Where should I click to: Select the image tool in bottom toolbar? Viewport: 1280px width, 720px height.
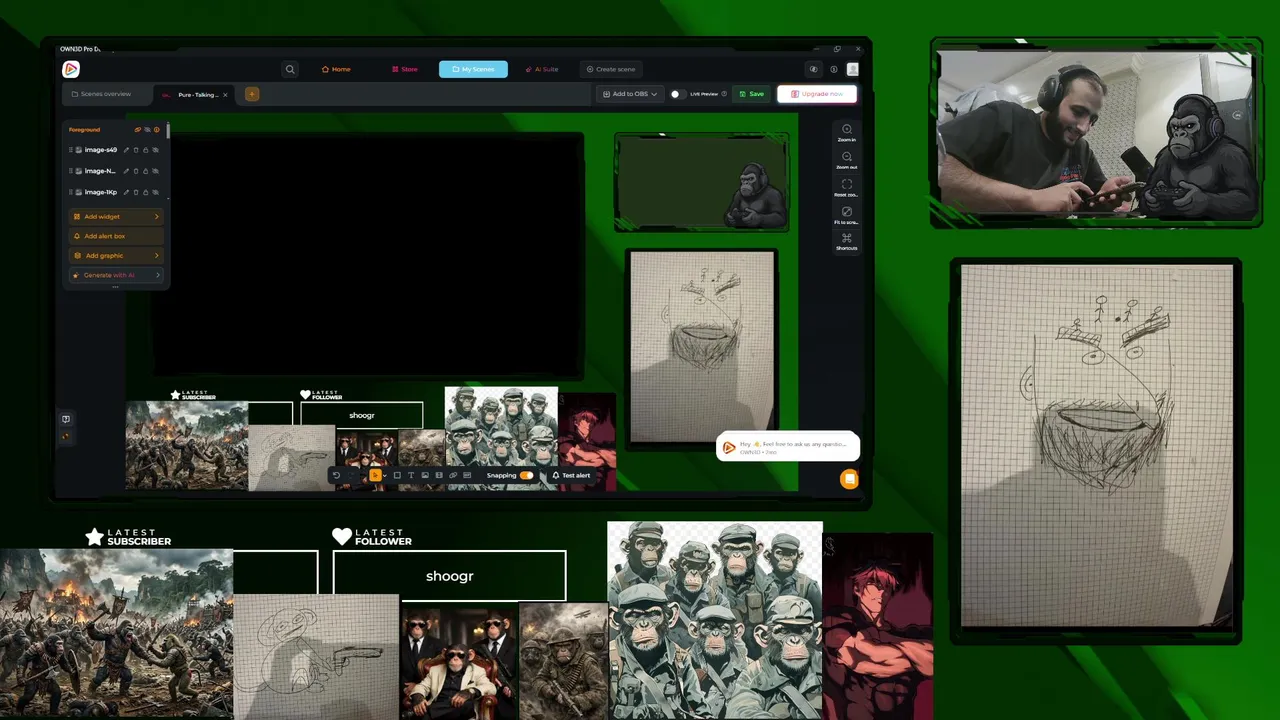tap(425, 475)
